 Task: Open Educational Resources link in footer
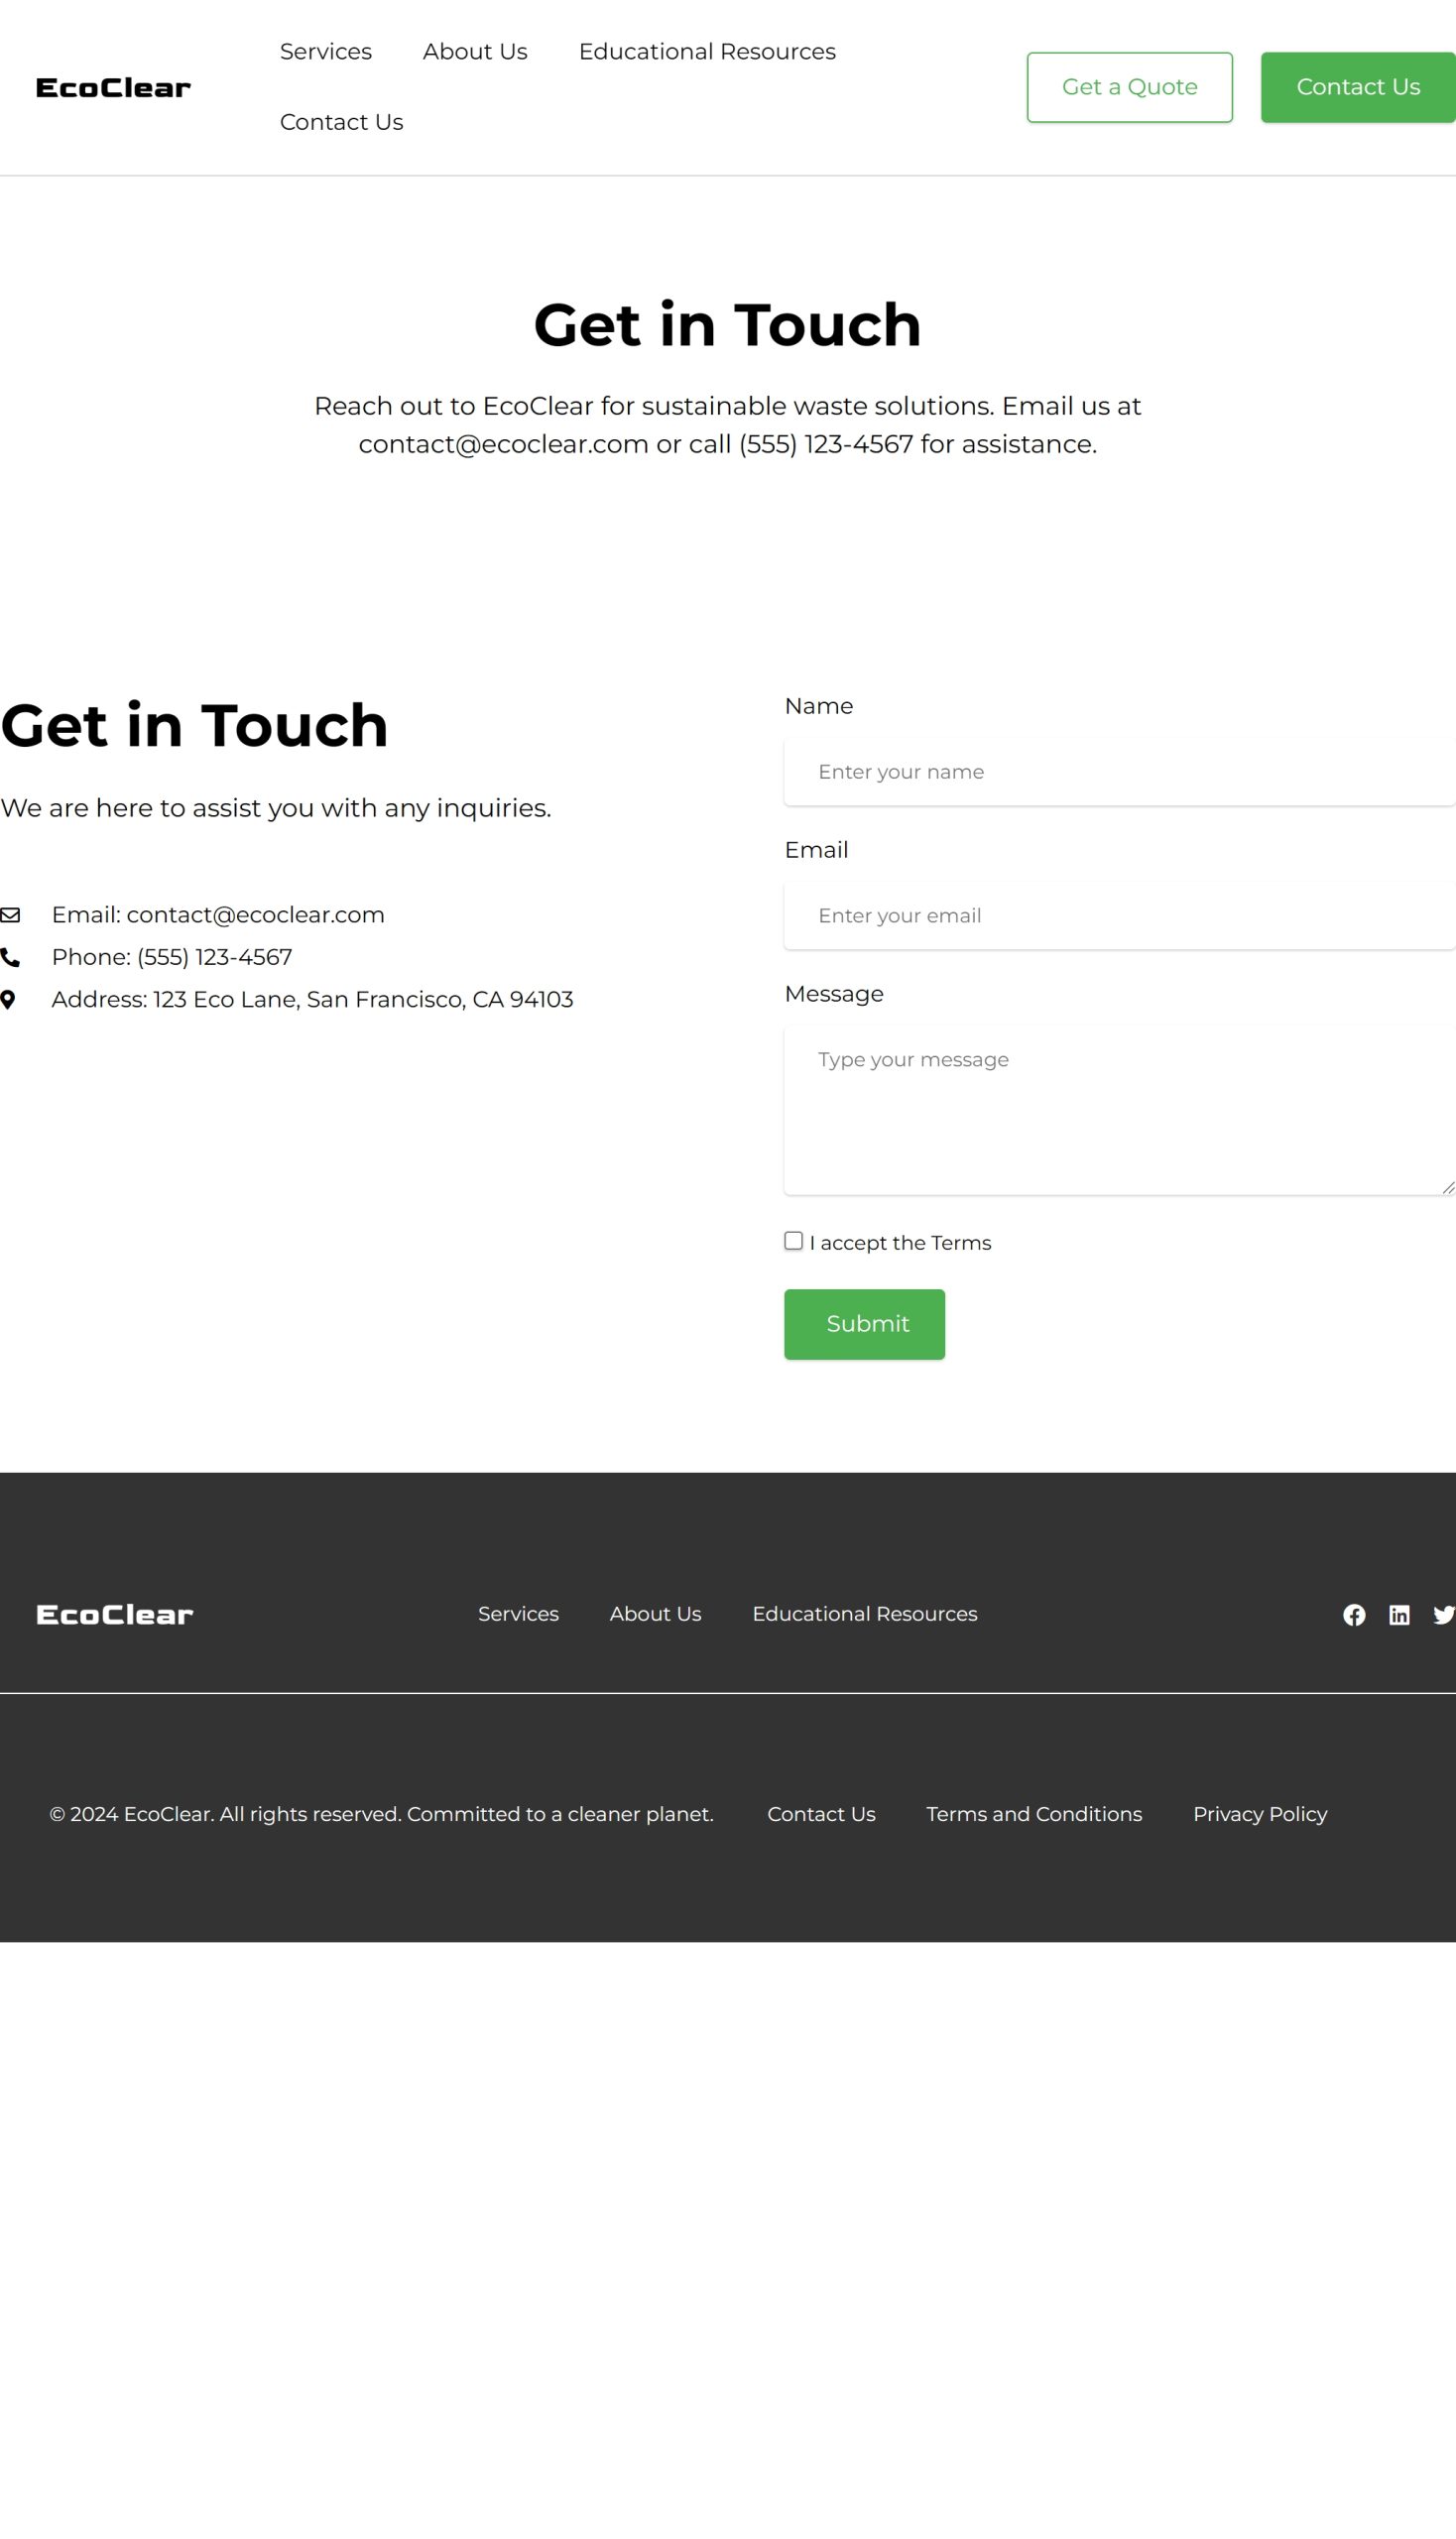point(865,1614)
